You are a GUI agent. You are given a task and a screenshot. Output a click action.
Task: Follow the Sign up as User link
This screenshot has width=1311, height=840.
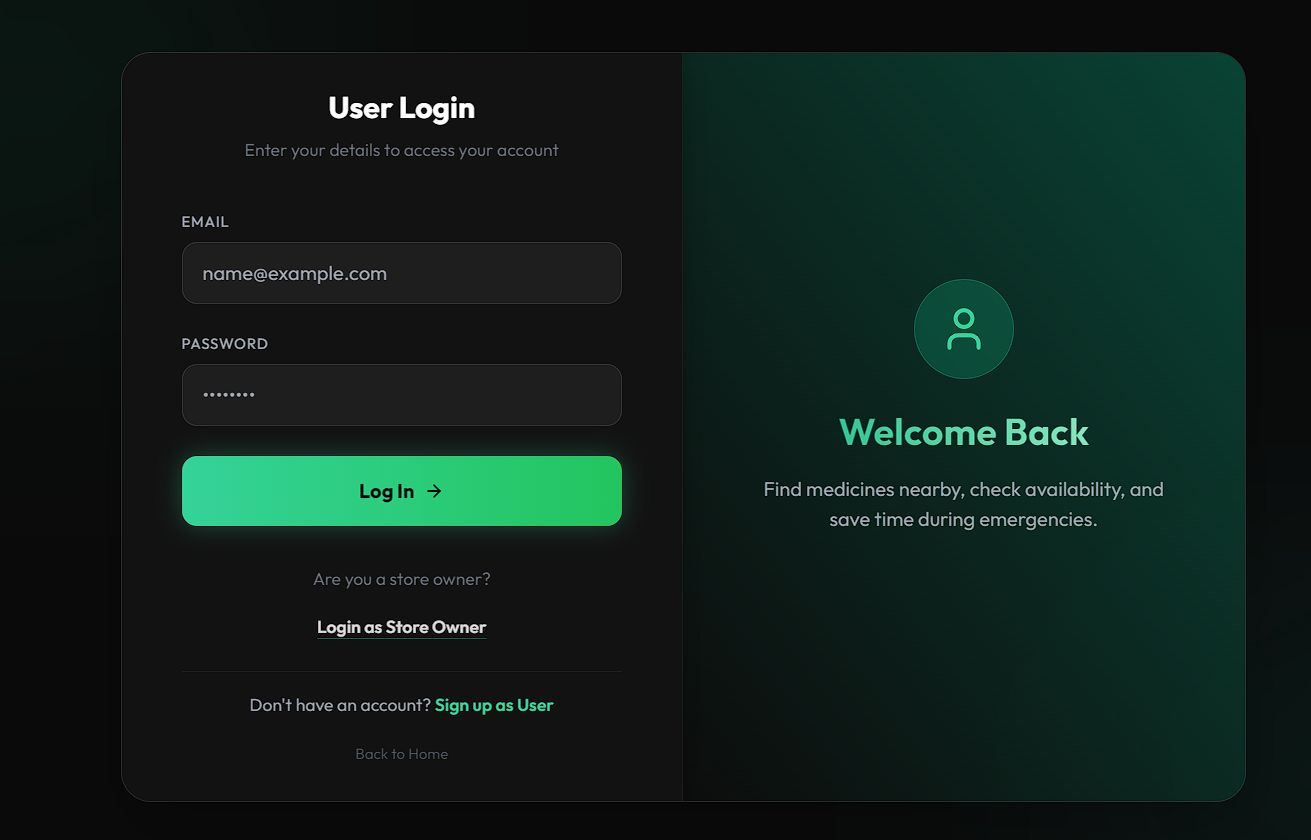(494, 705)
